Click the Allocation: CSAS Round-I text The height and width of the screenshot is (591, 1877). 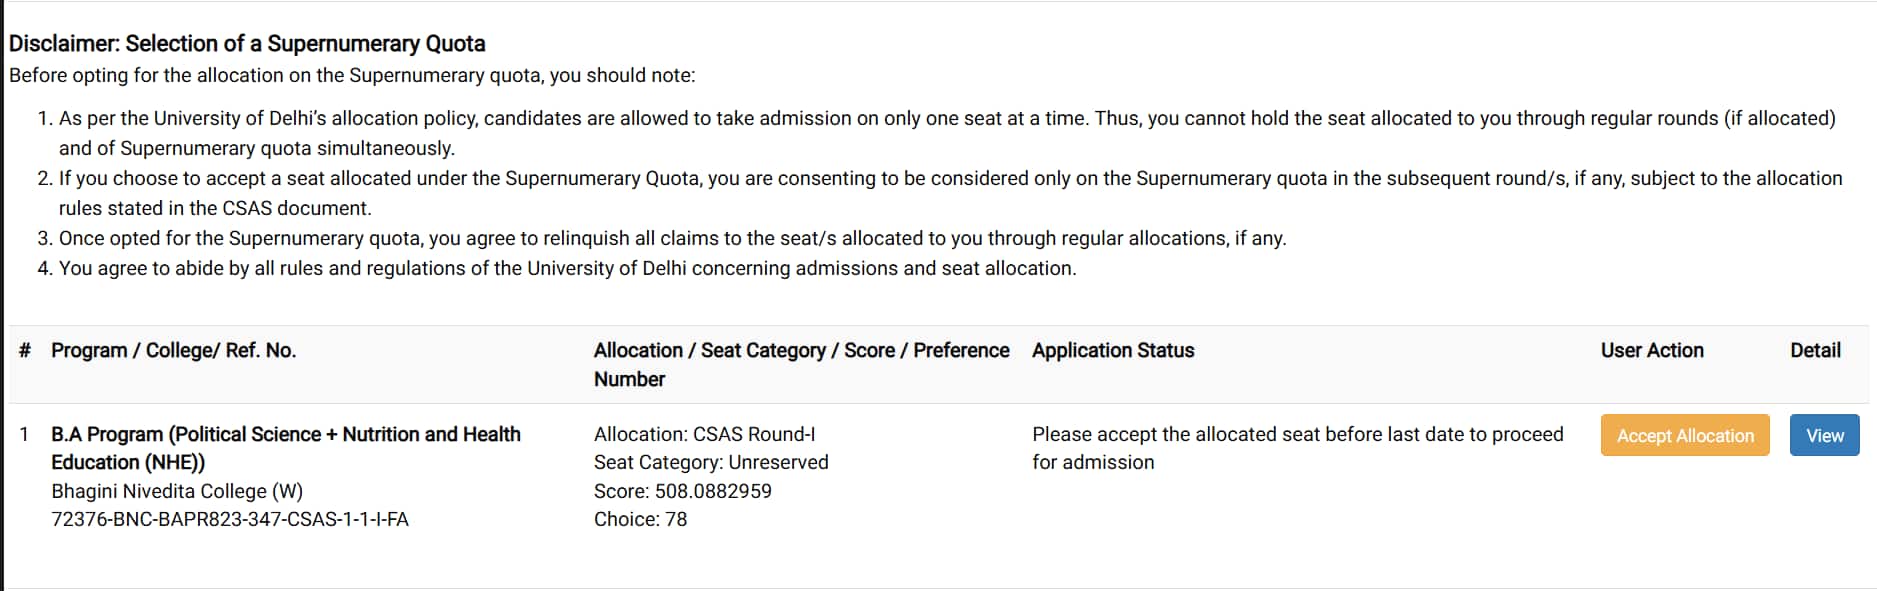tap(705, 434)
